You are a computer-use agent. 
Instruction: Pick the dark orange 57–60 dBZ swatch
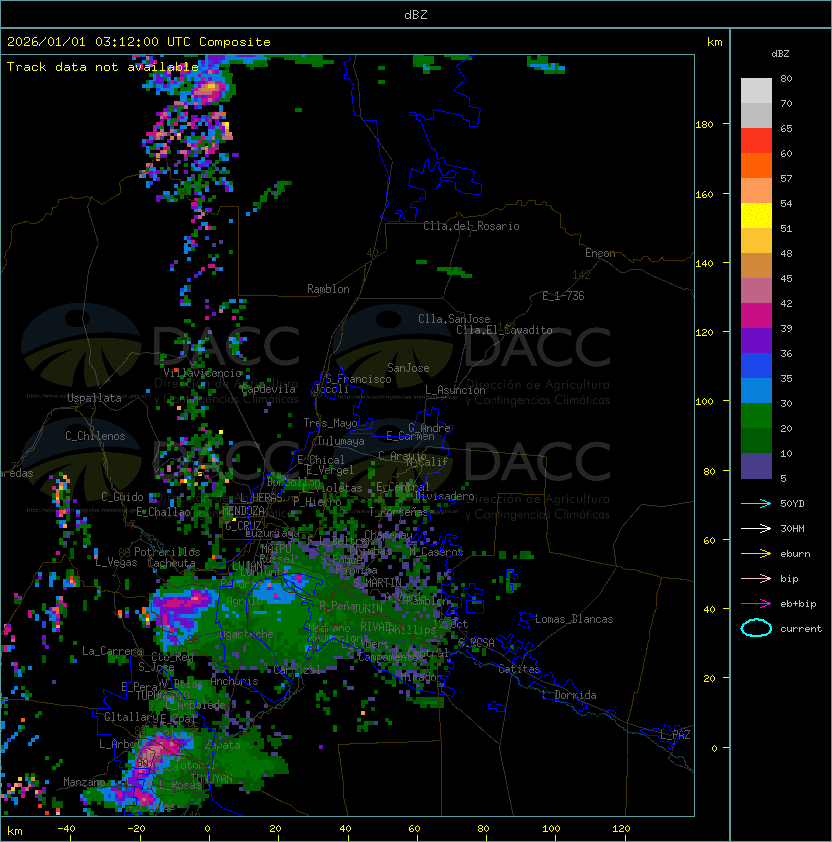[756, 165]
